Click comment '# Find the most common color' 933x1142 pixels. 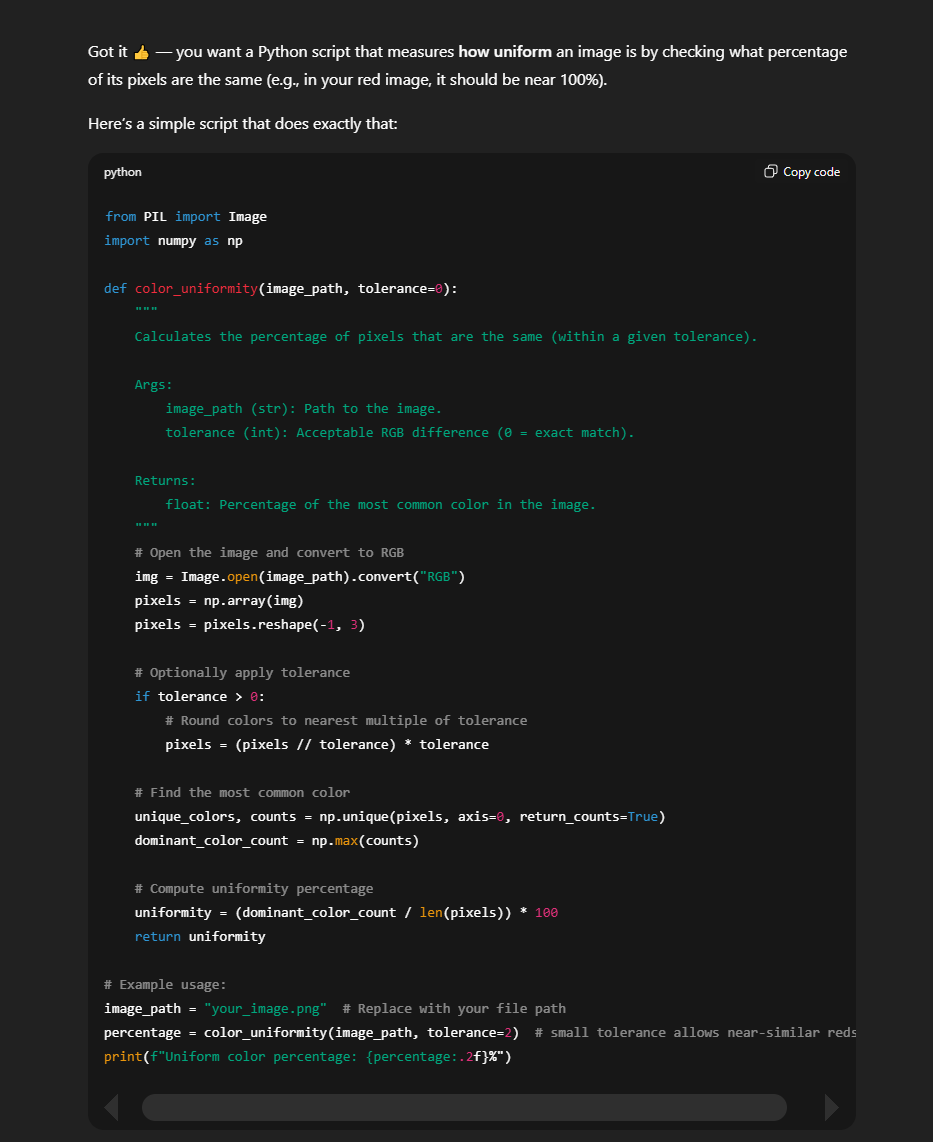click(243, 794)
